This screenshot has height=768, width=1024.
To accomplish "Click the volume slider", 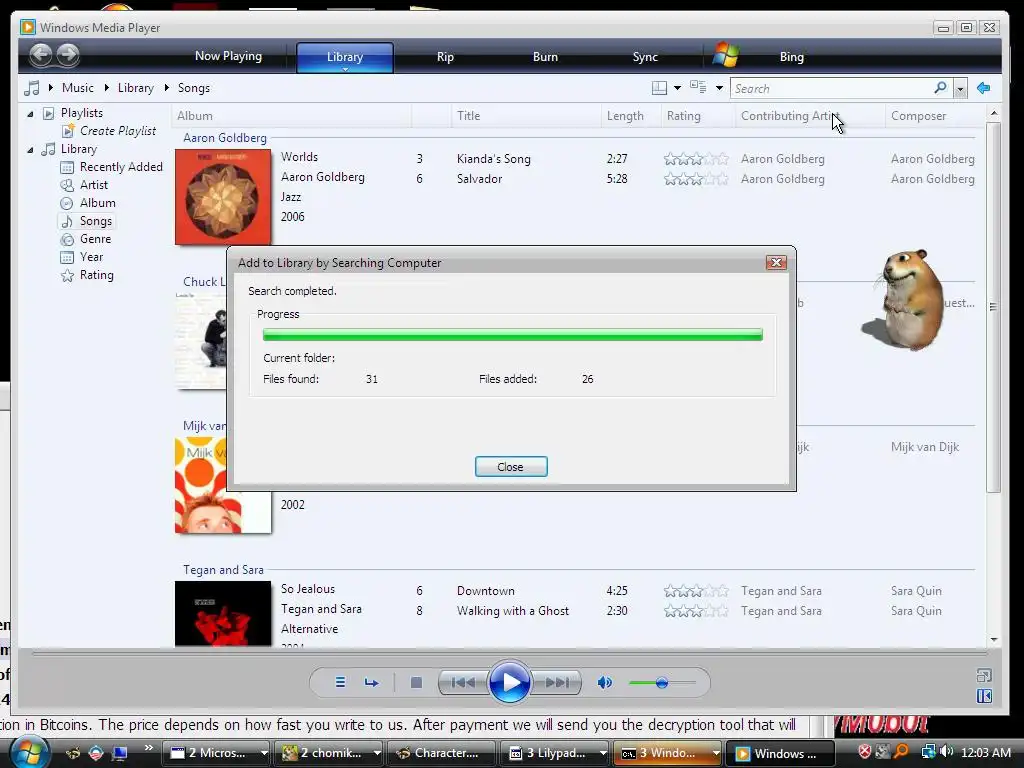I will coord(662,683).
